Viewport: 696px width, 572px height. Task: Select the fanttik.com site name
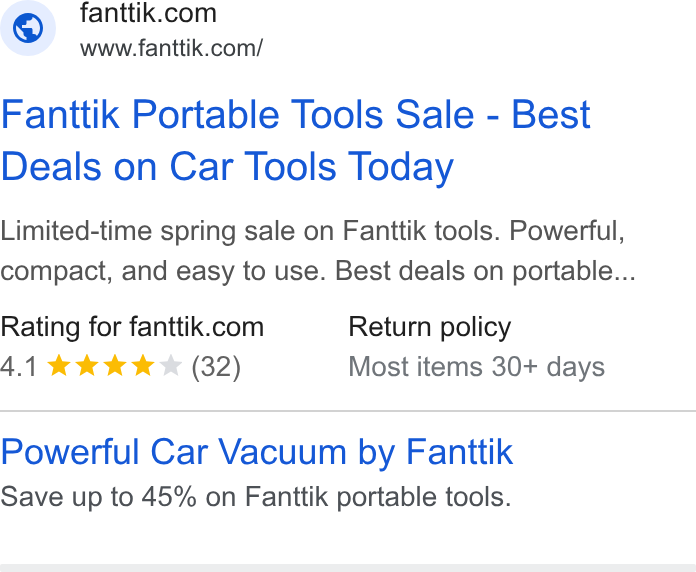point(148,13)
